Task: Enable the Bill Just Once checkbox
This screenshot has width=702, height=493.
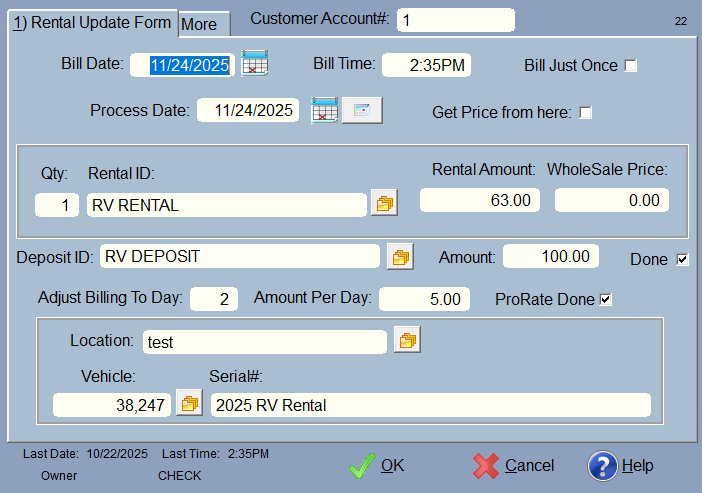Action: click(631, 66)
